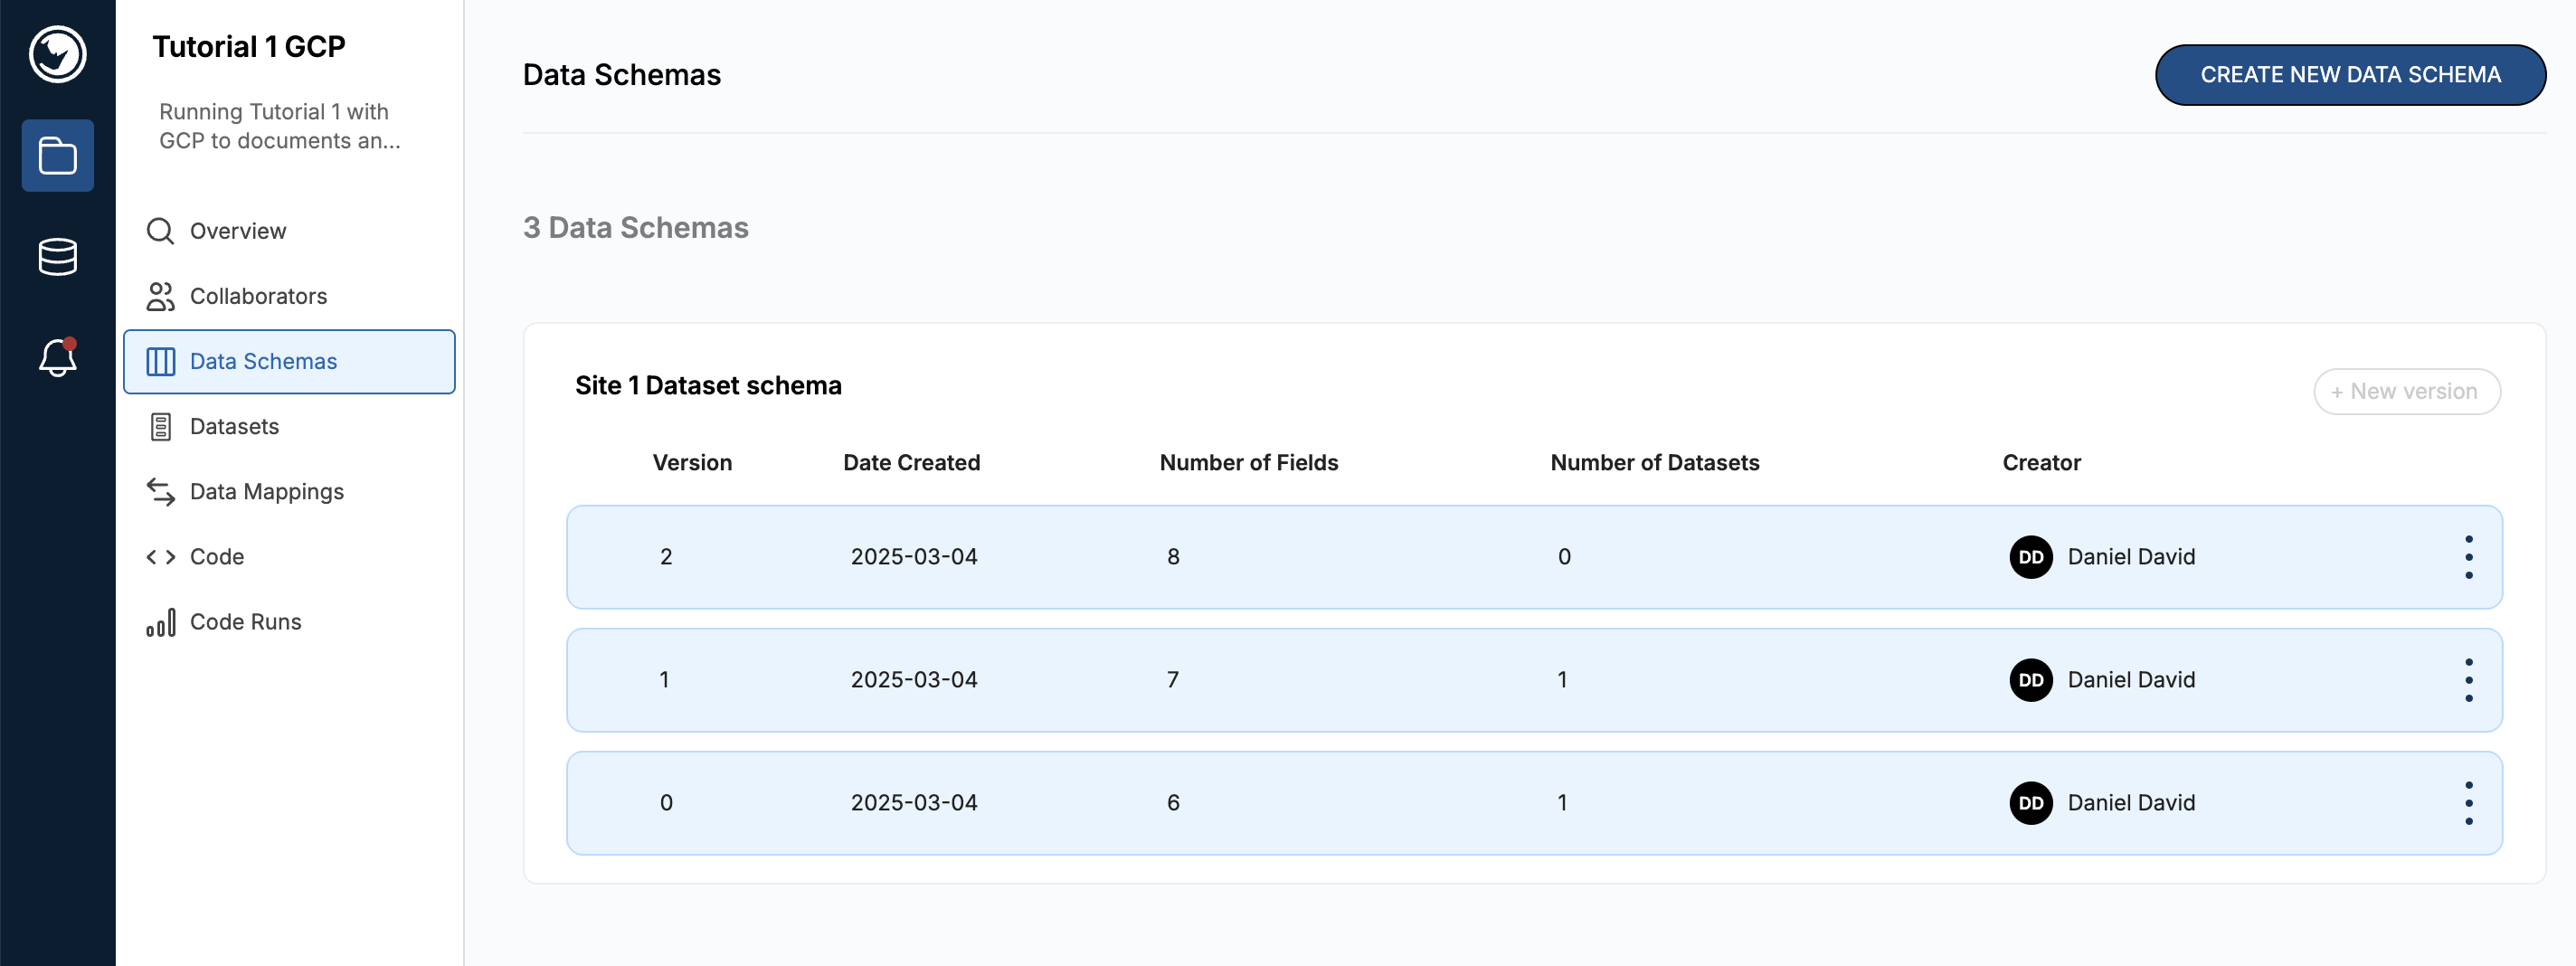
Task: Click DD avatar in version 0 row
Action: tap(2031, 803)
